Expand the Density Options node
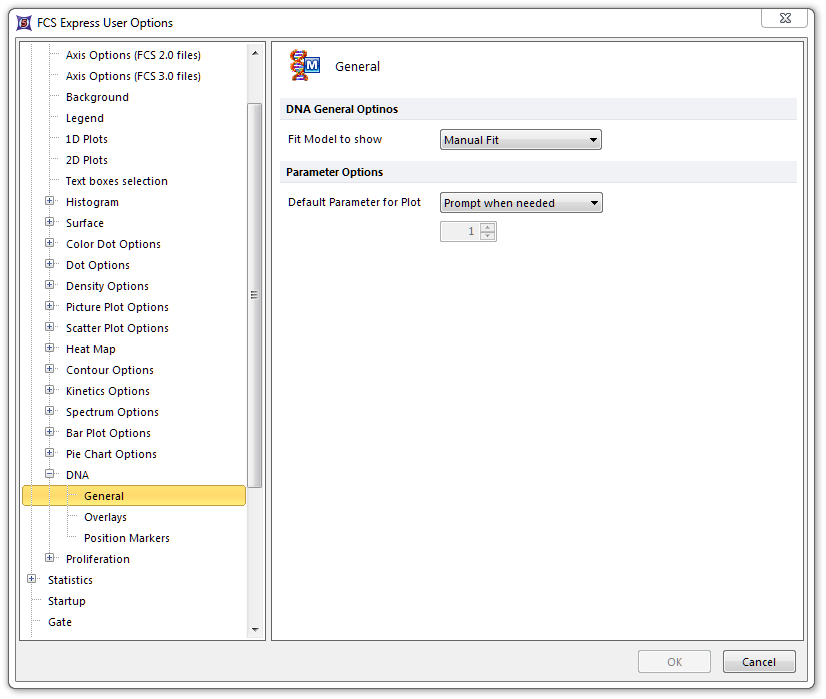826x699 pixels. (50, 285)
